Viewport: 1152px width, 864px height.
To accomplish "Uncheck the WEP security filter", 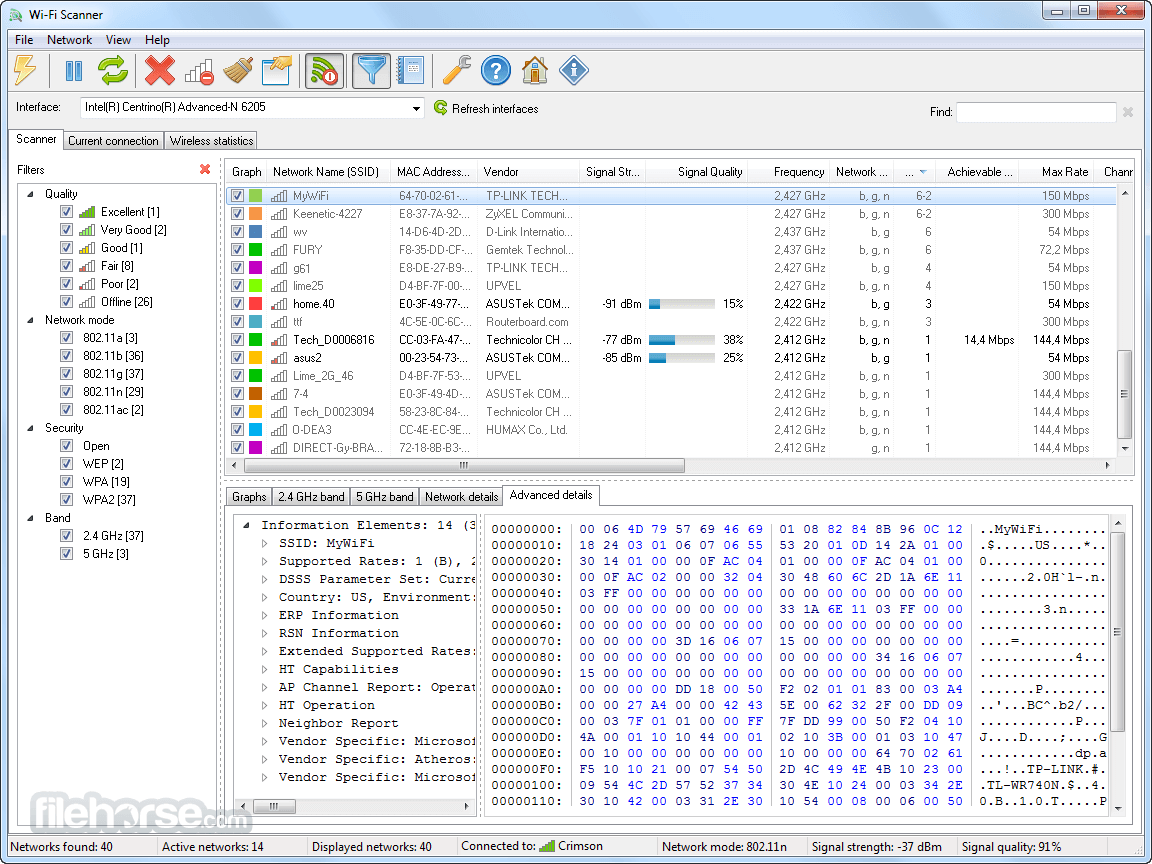I will click(x=66, y=464).
